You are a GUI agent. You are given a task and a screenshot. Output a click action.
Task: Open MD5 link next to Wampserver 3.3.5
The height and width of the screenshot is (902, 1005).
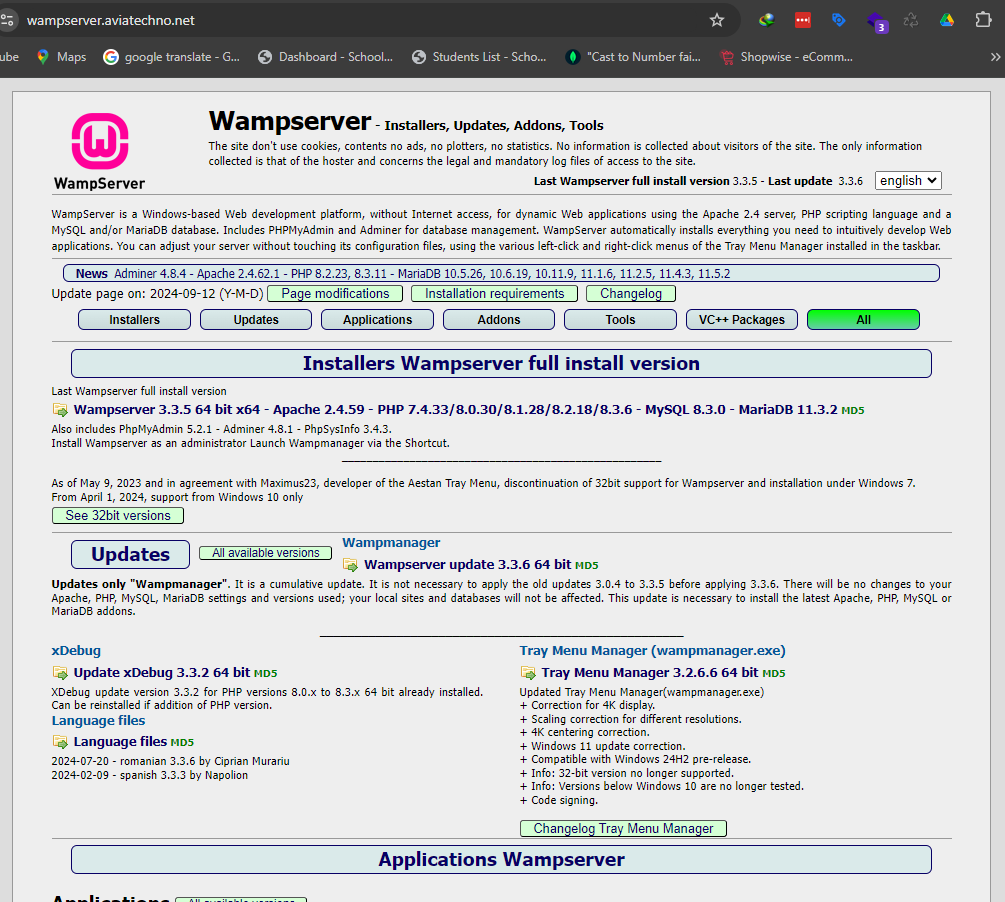click(x=852, y=410)
